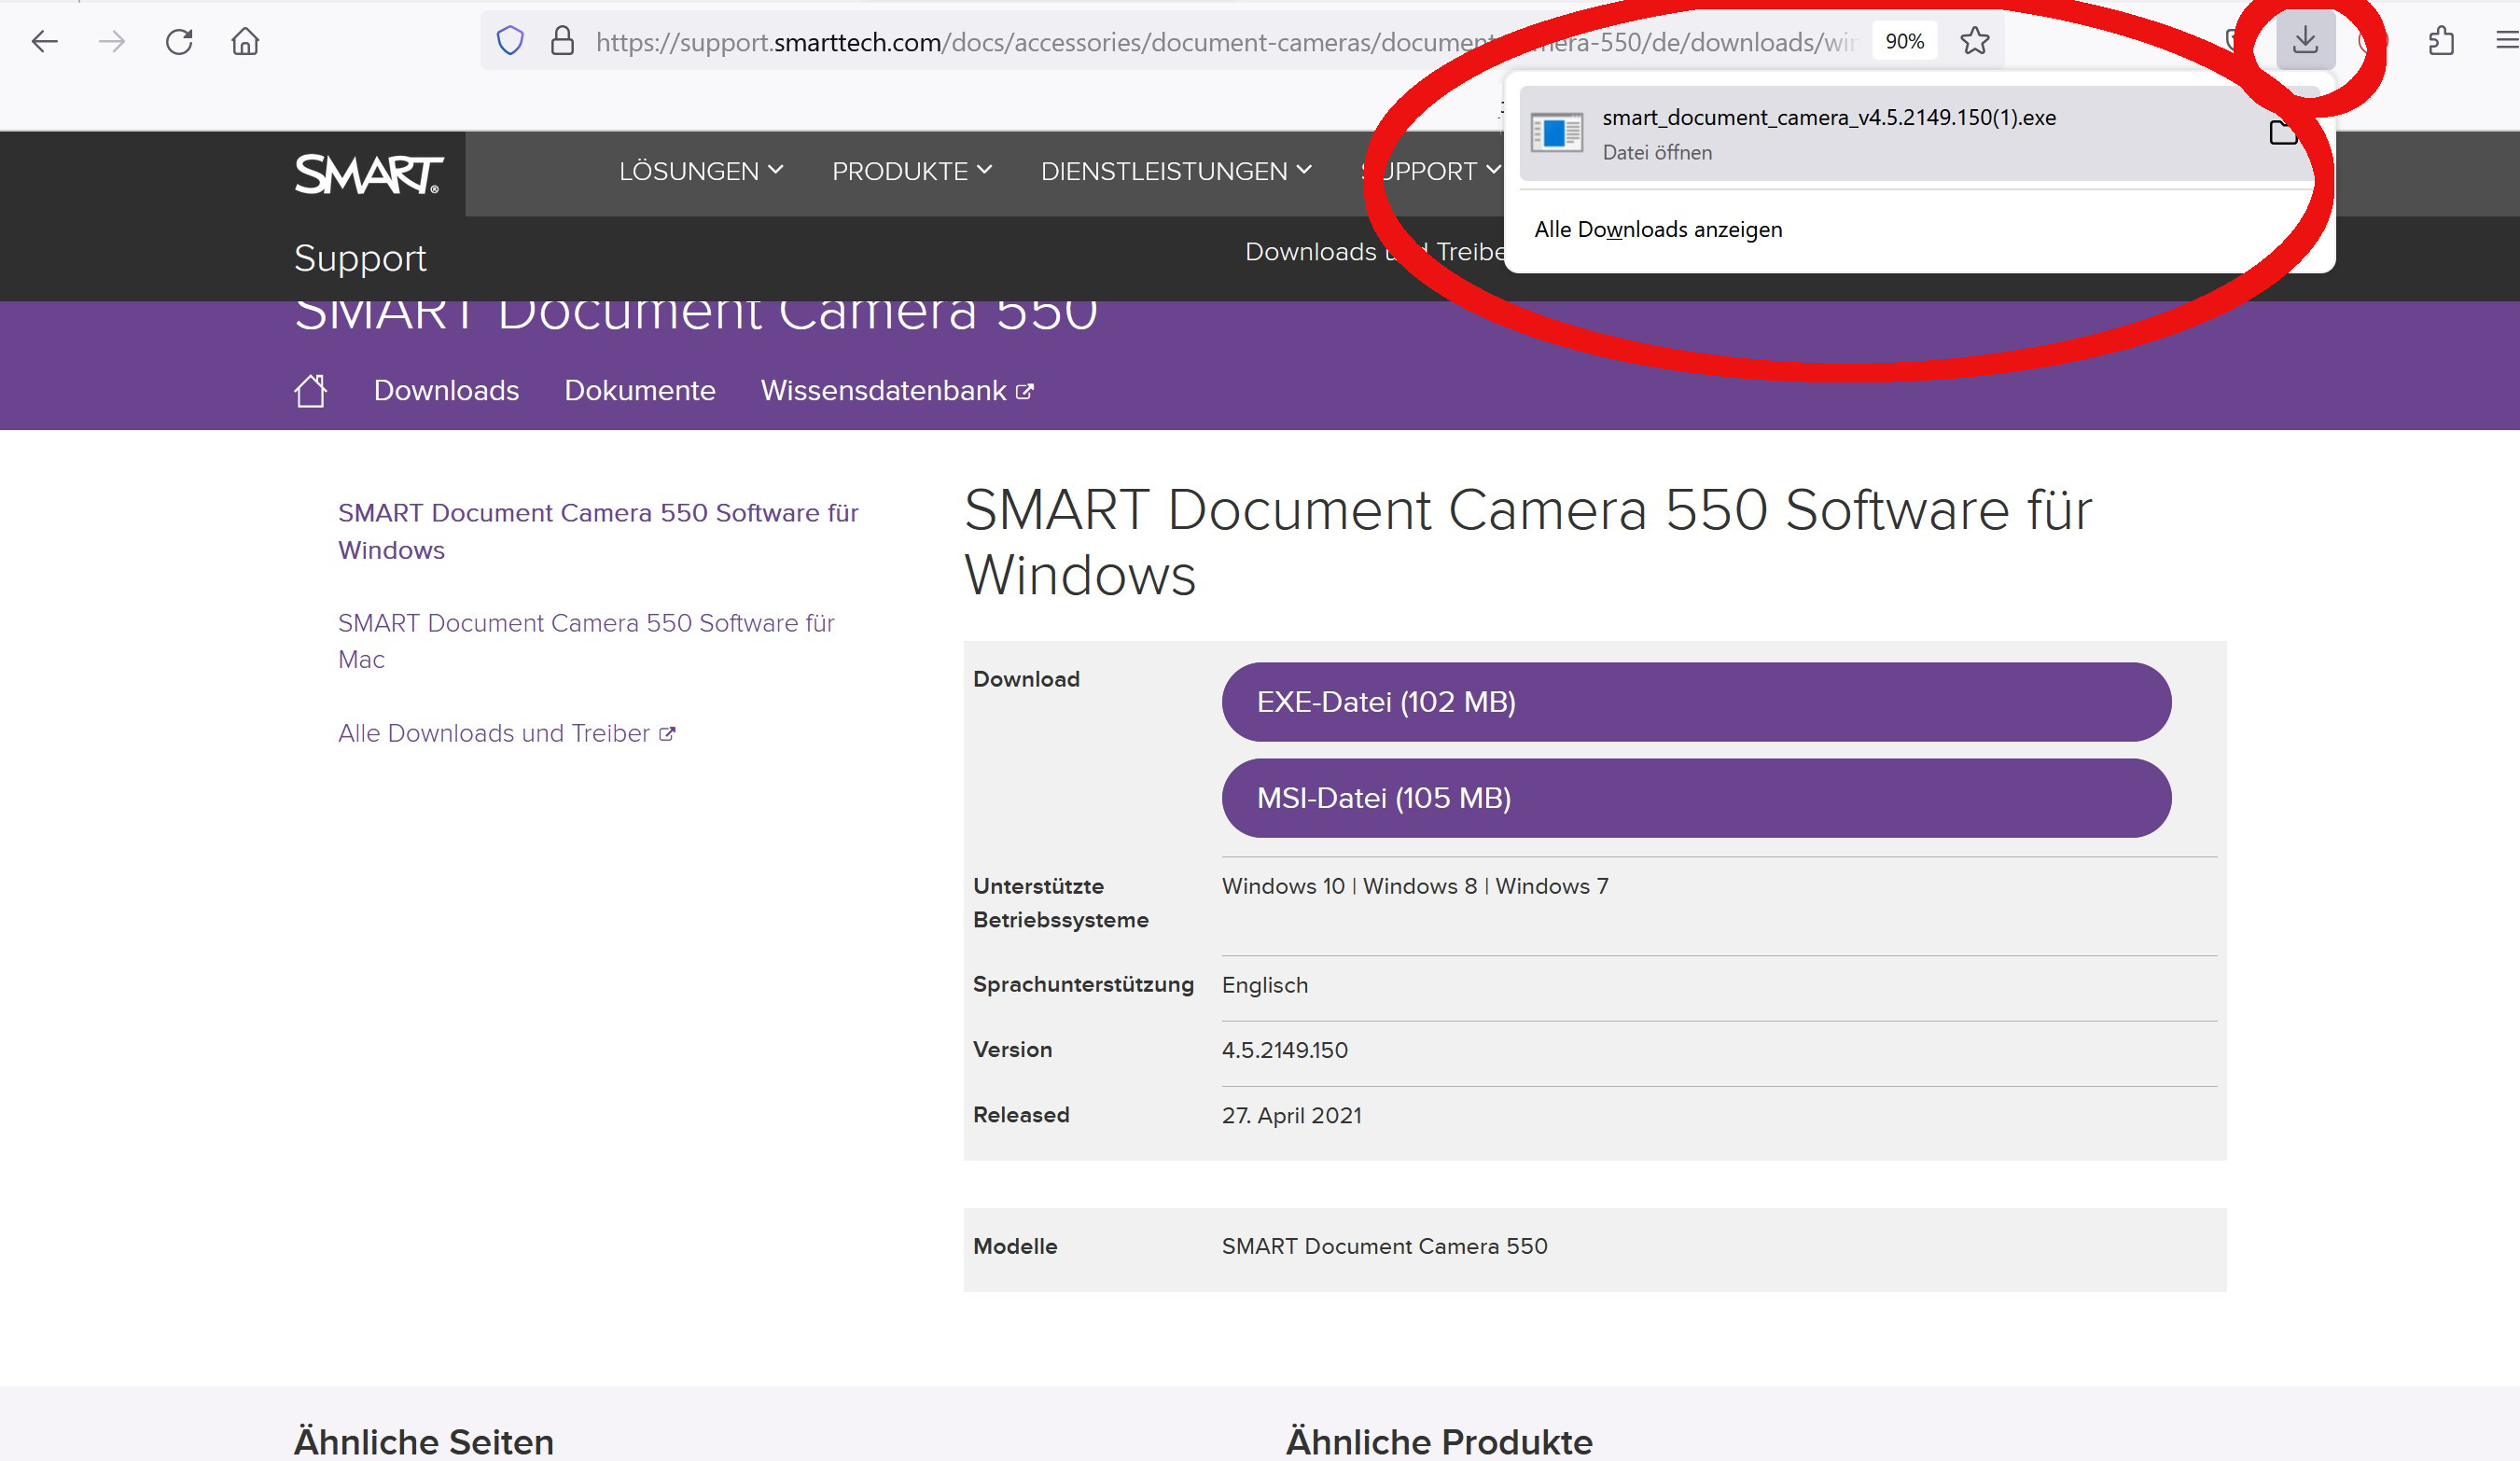Switch to the Dokumente tab

pos(640,390)
